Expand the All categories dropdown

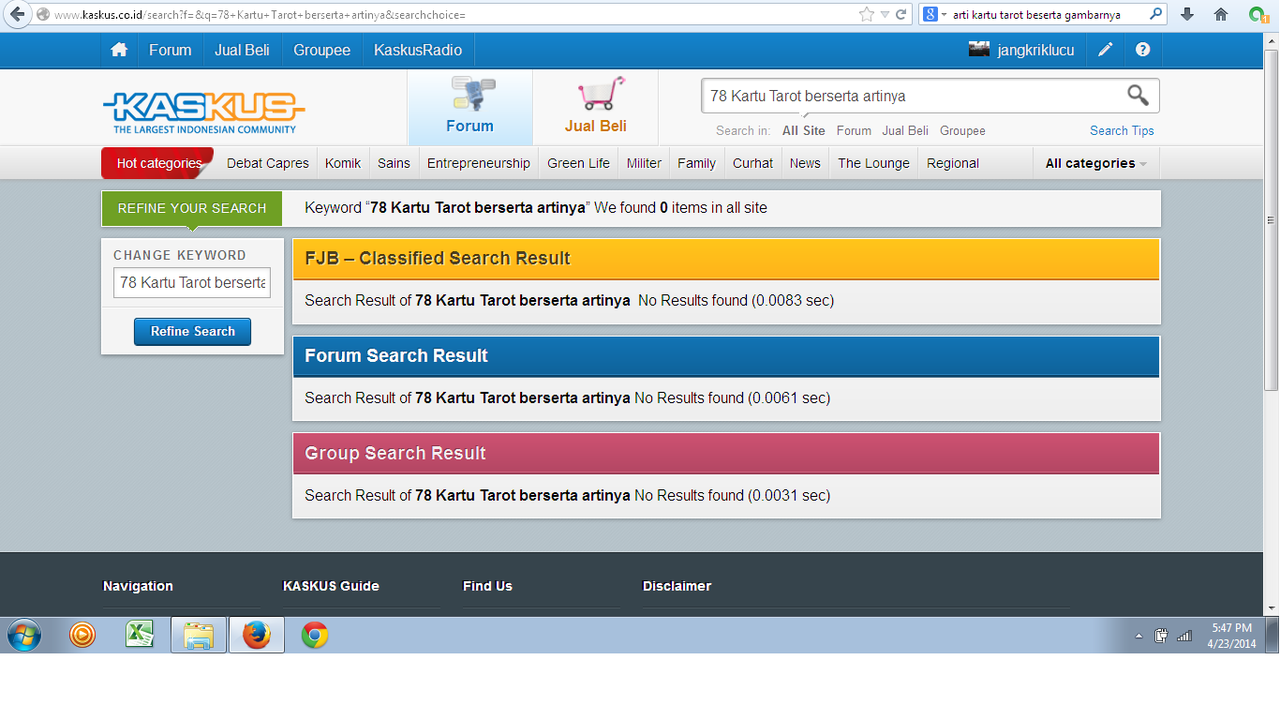(x=1096, y=163)
